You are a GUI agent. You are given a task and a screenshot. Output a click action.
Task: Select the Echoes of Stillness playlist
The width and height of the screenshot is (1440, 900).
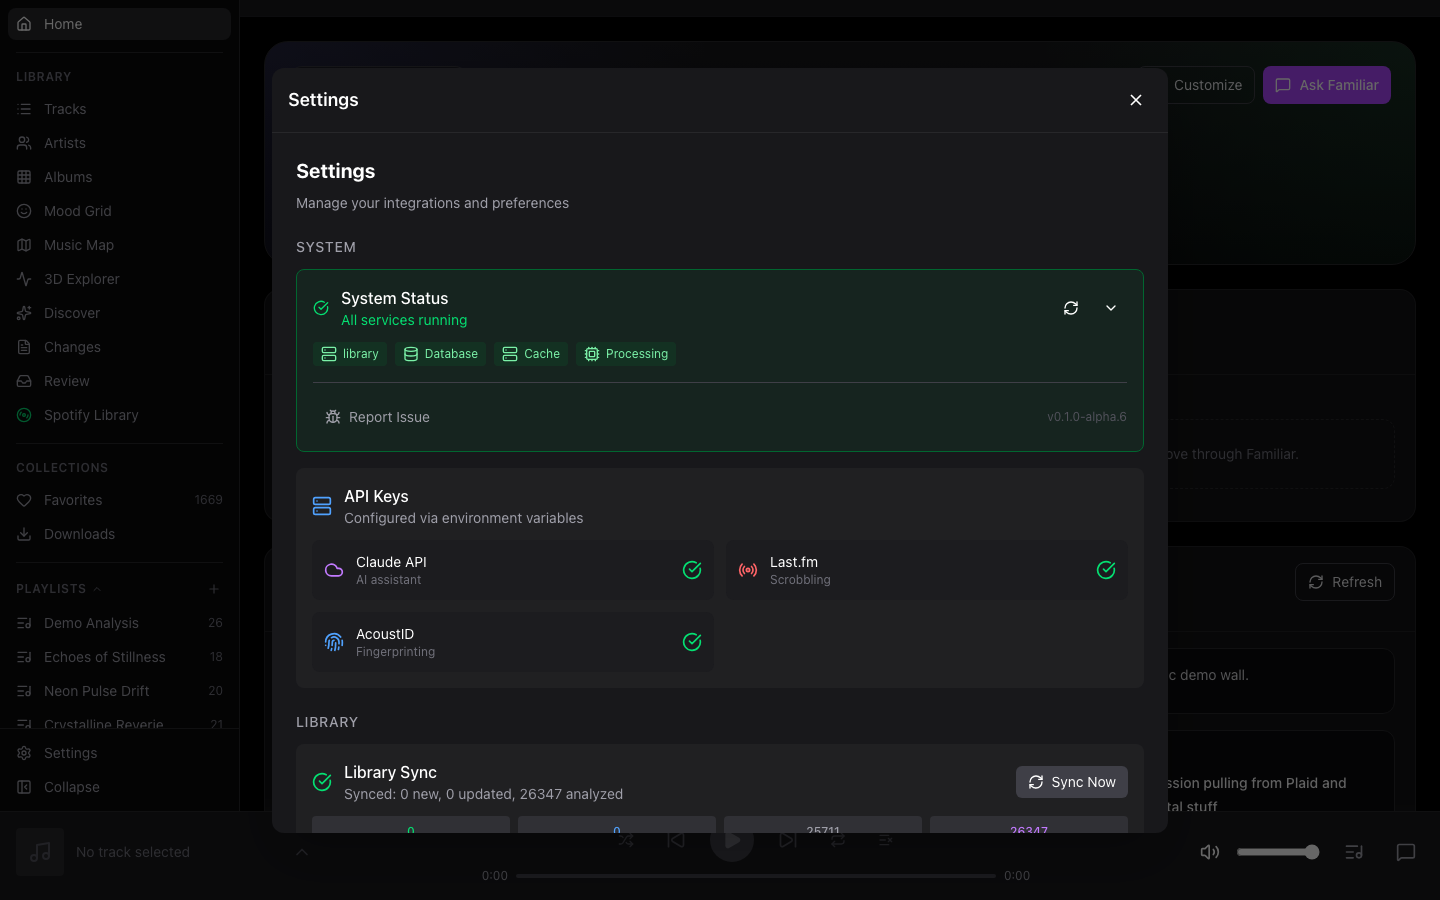pos(104,657)
